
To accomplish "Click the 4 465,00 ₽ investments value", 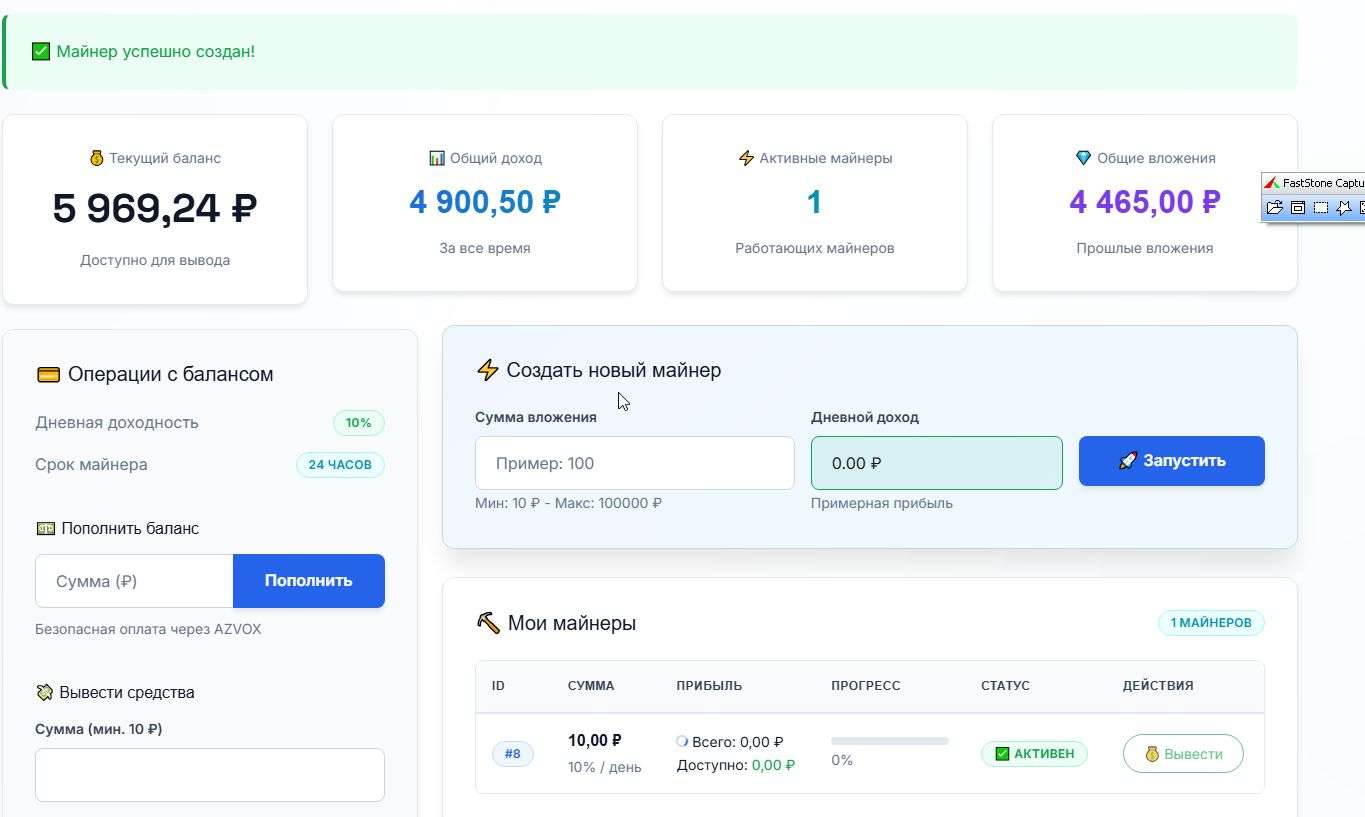I will (1145, 202).
